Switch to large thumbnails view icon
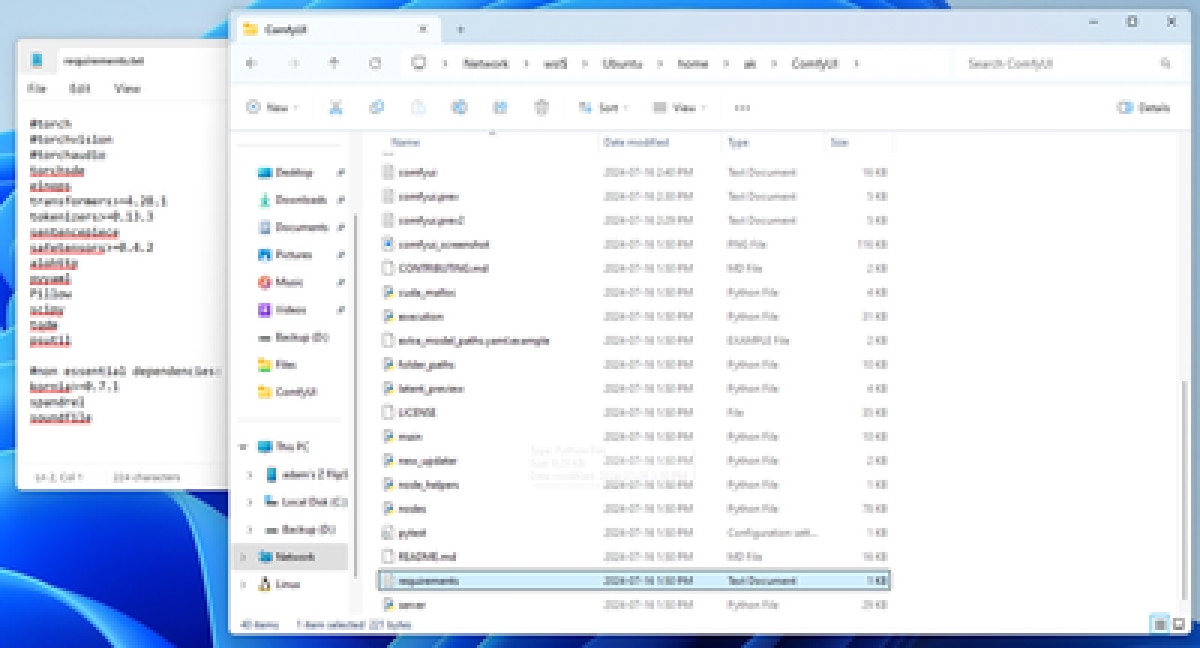Image resolution: width=1200 pixels, height=648 pixels. click(1177, 624)
